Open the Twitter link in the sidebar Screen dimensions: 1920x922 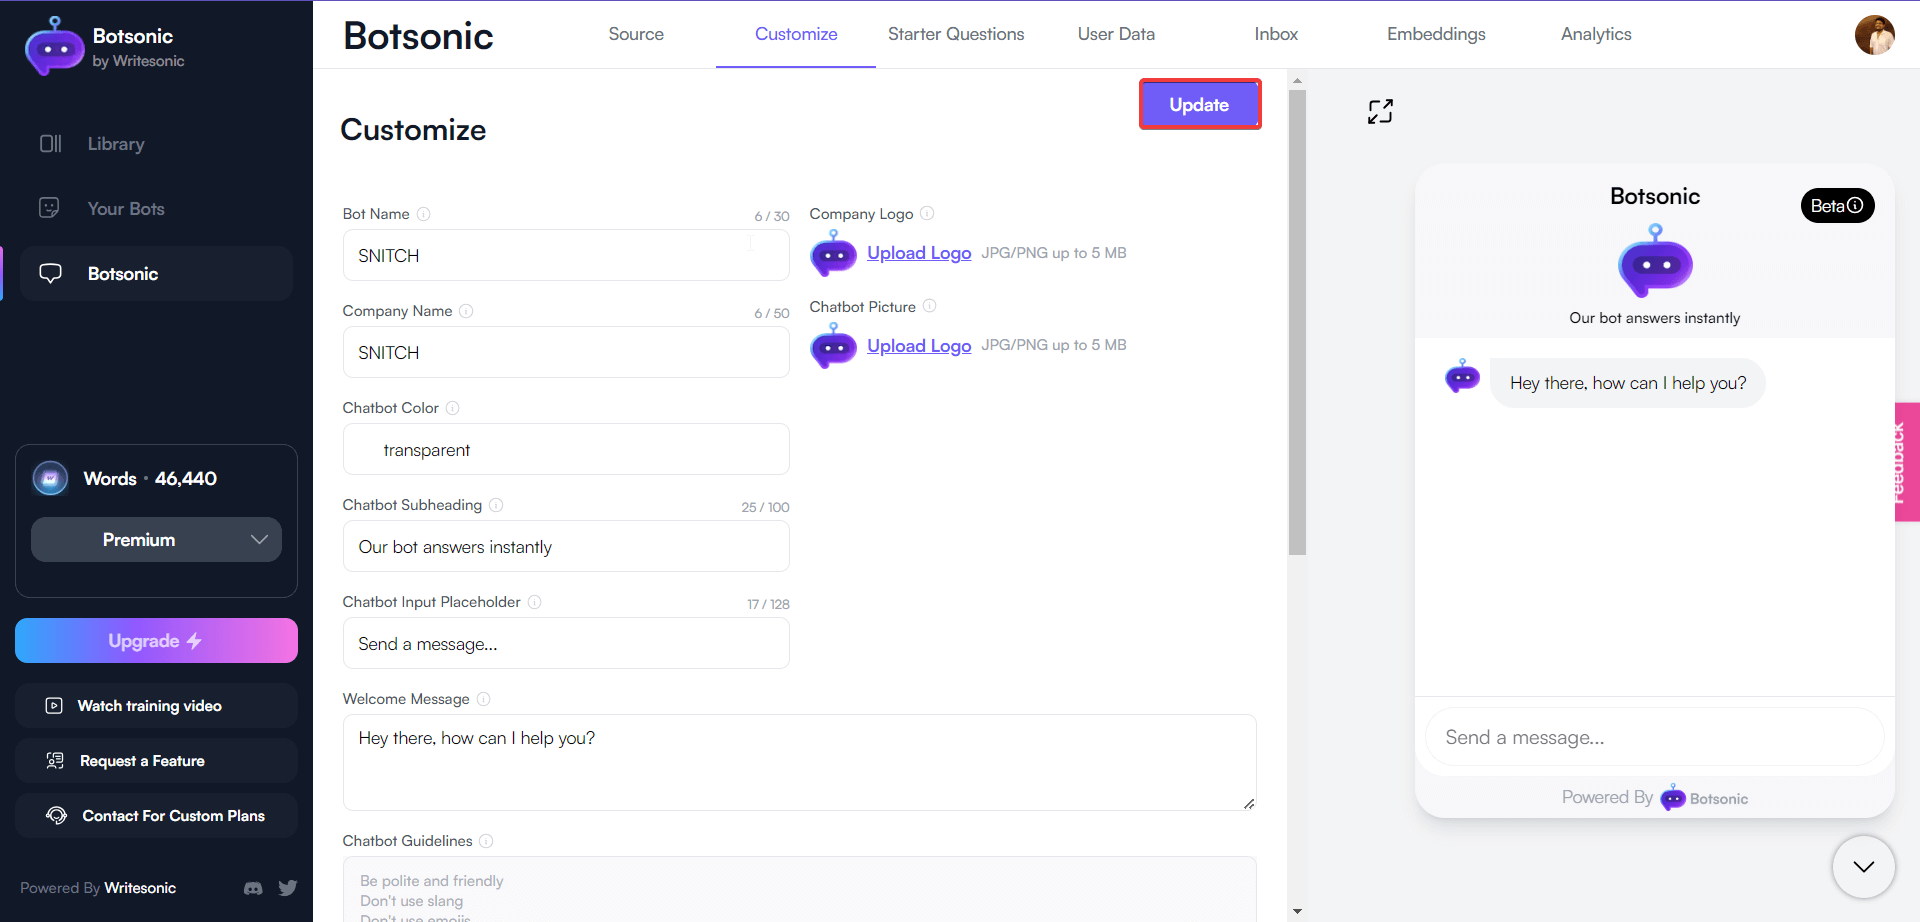(x=288, y=888)
